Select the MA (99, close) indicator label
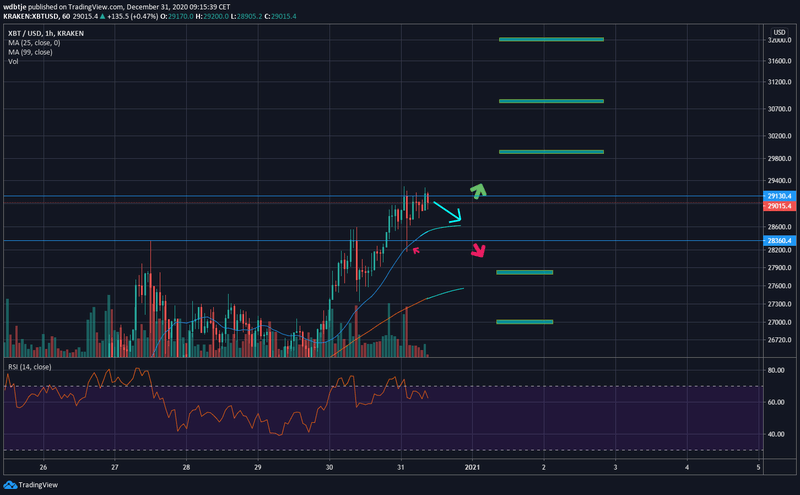 pos(30,52)
